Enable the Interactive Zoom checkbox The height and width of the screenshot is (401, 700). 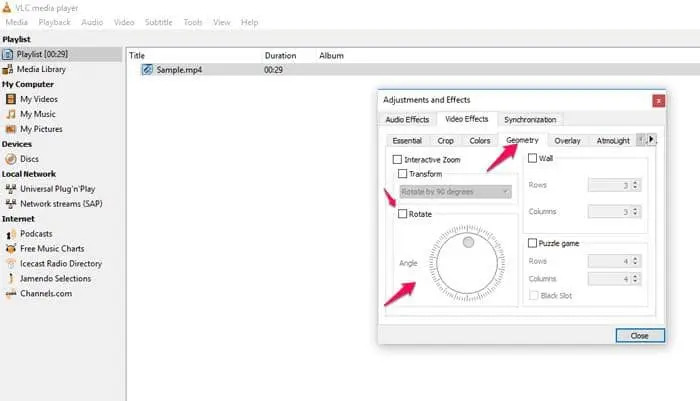pyautogui.click(x=398, y=159)
